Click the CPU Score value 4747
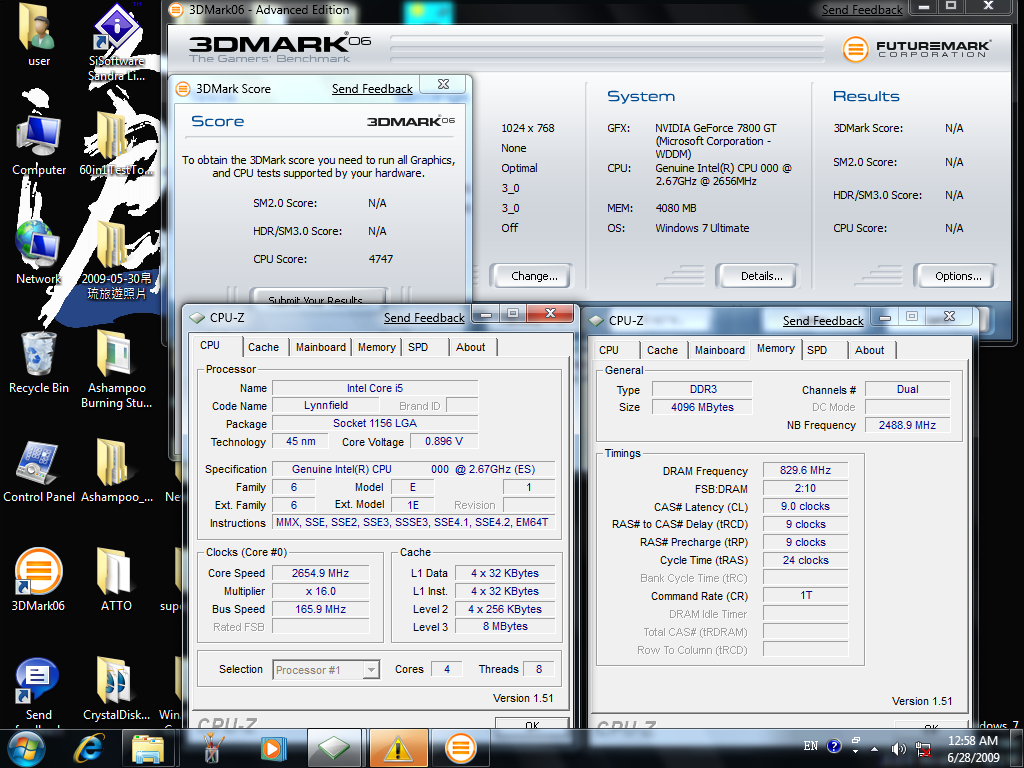This screenshot has width=1024, height=768. [x=381, y=259]
